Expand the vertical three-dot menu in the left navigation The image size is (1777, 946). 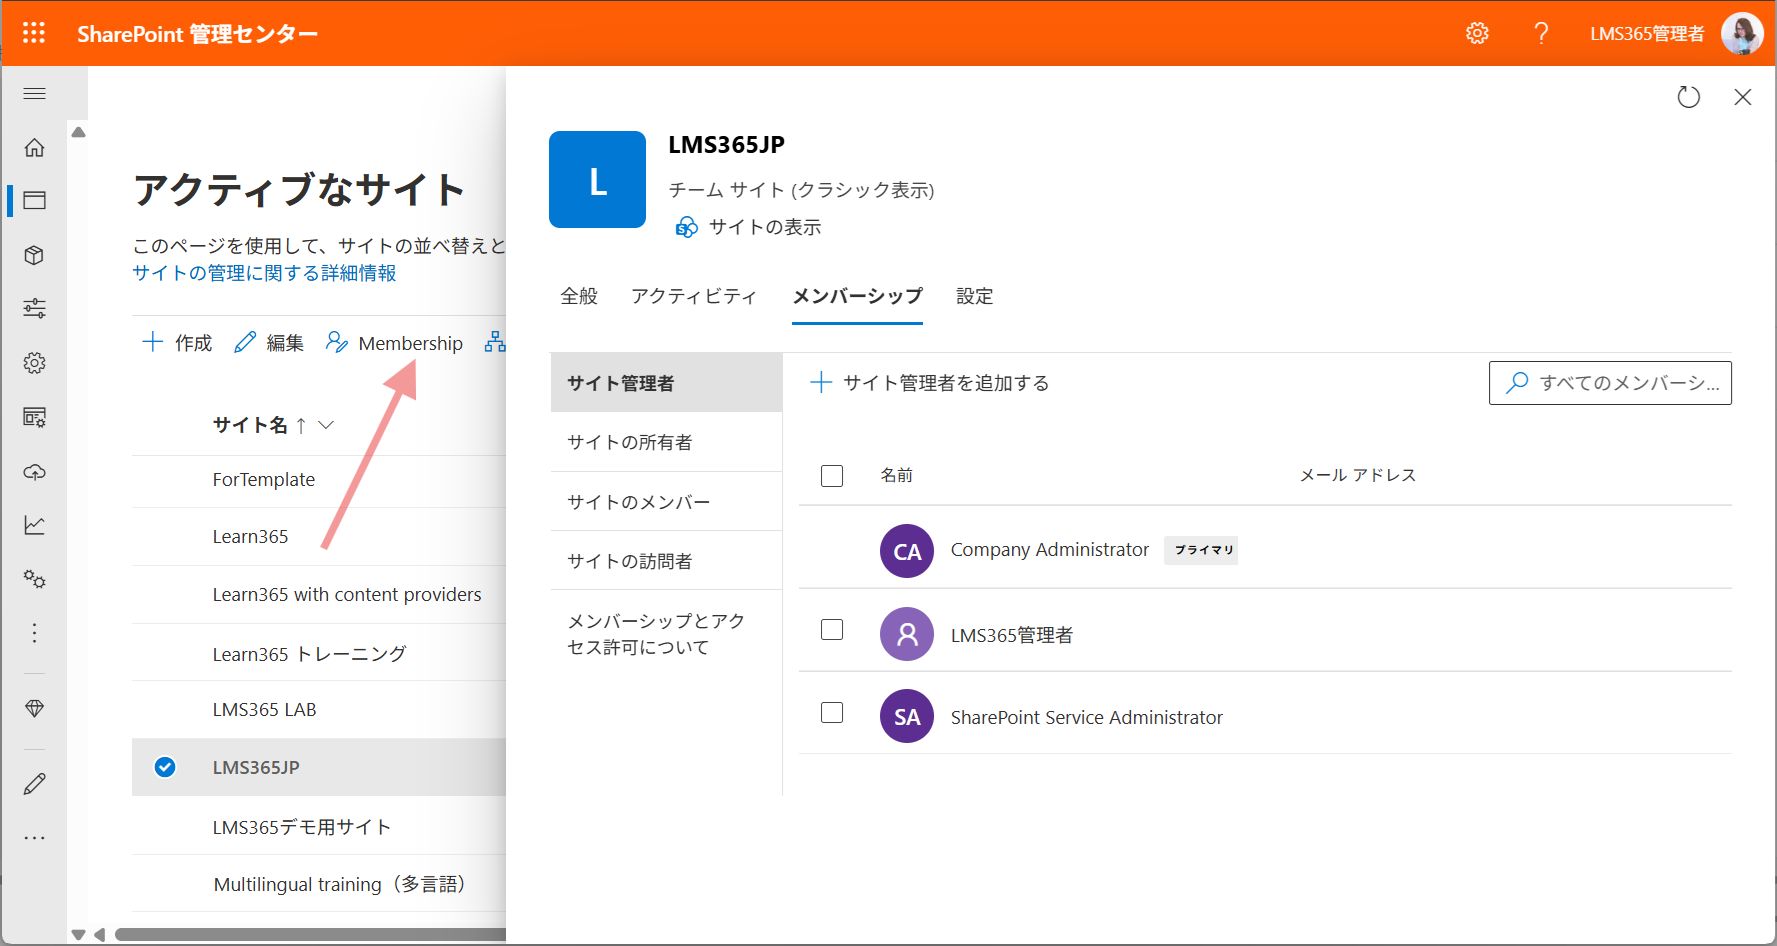coord(35,633)
